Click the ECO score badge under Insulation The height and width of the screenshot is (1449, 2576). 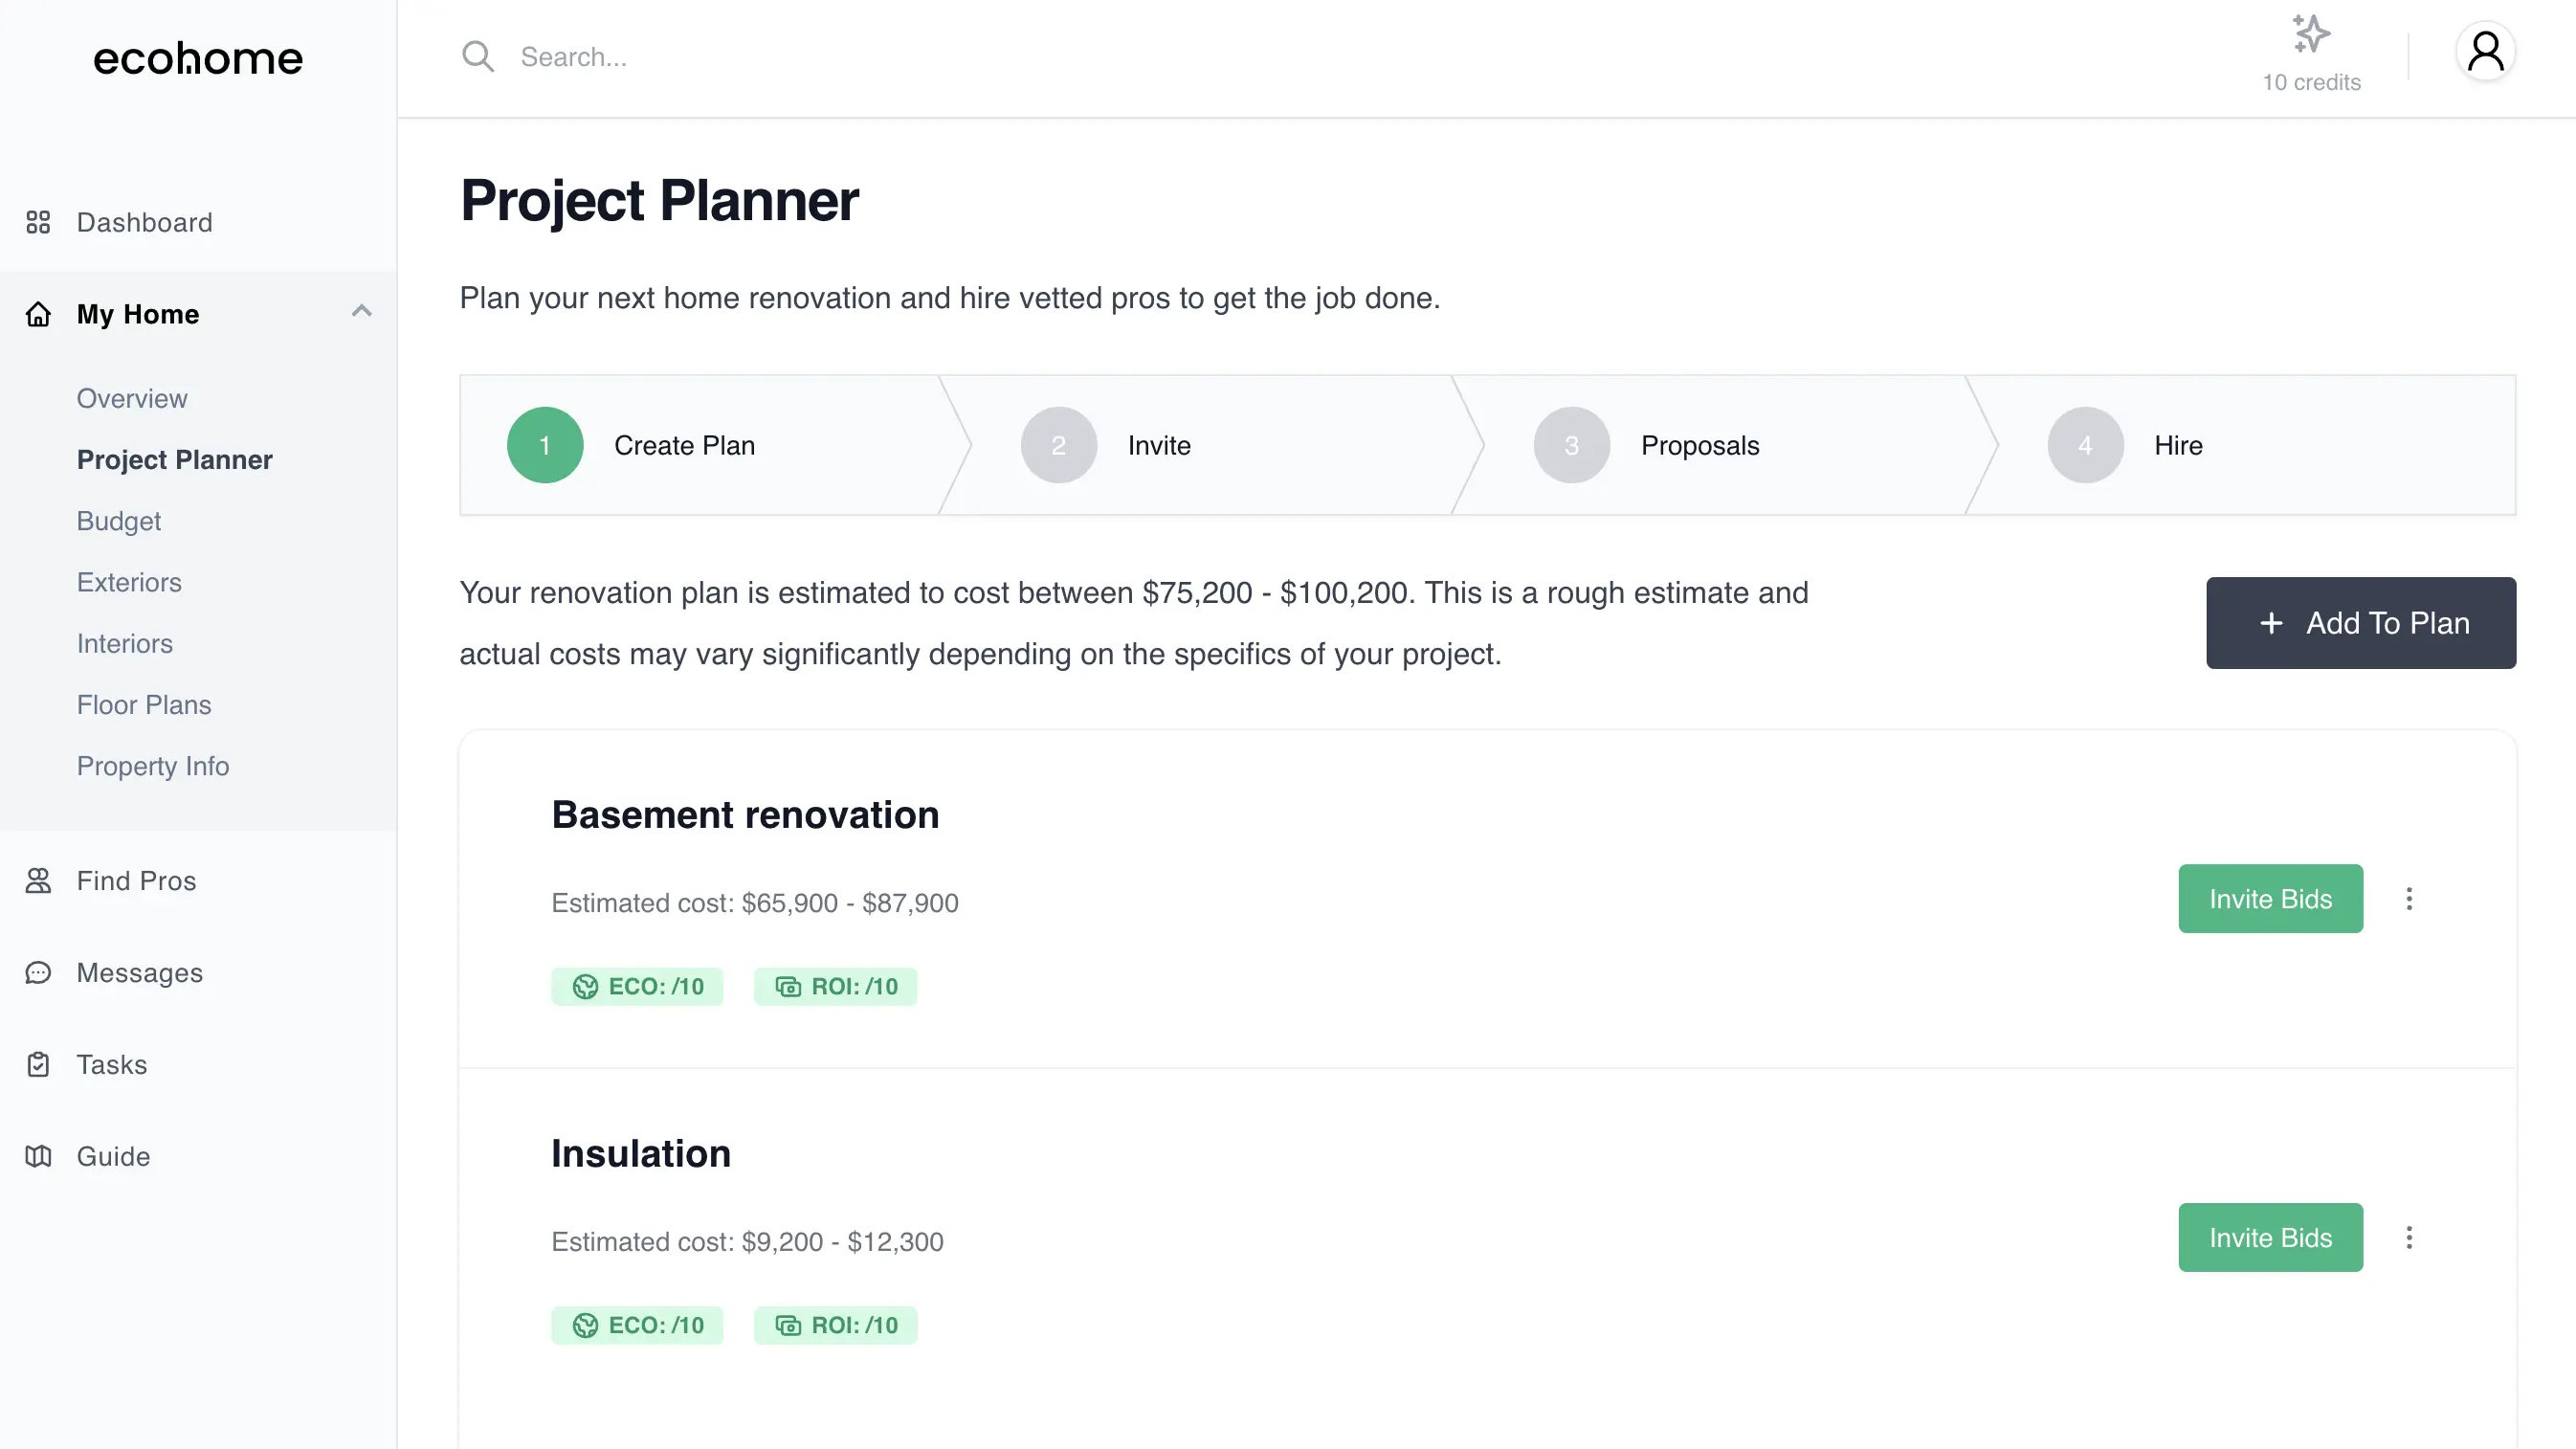tap(637, 1325)
